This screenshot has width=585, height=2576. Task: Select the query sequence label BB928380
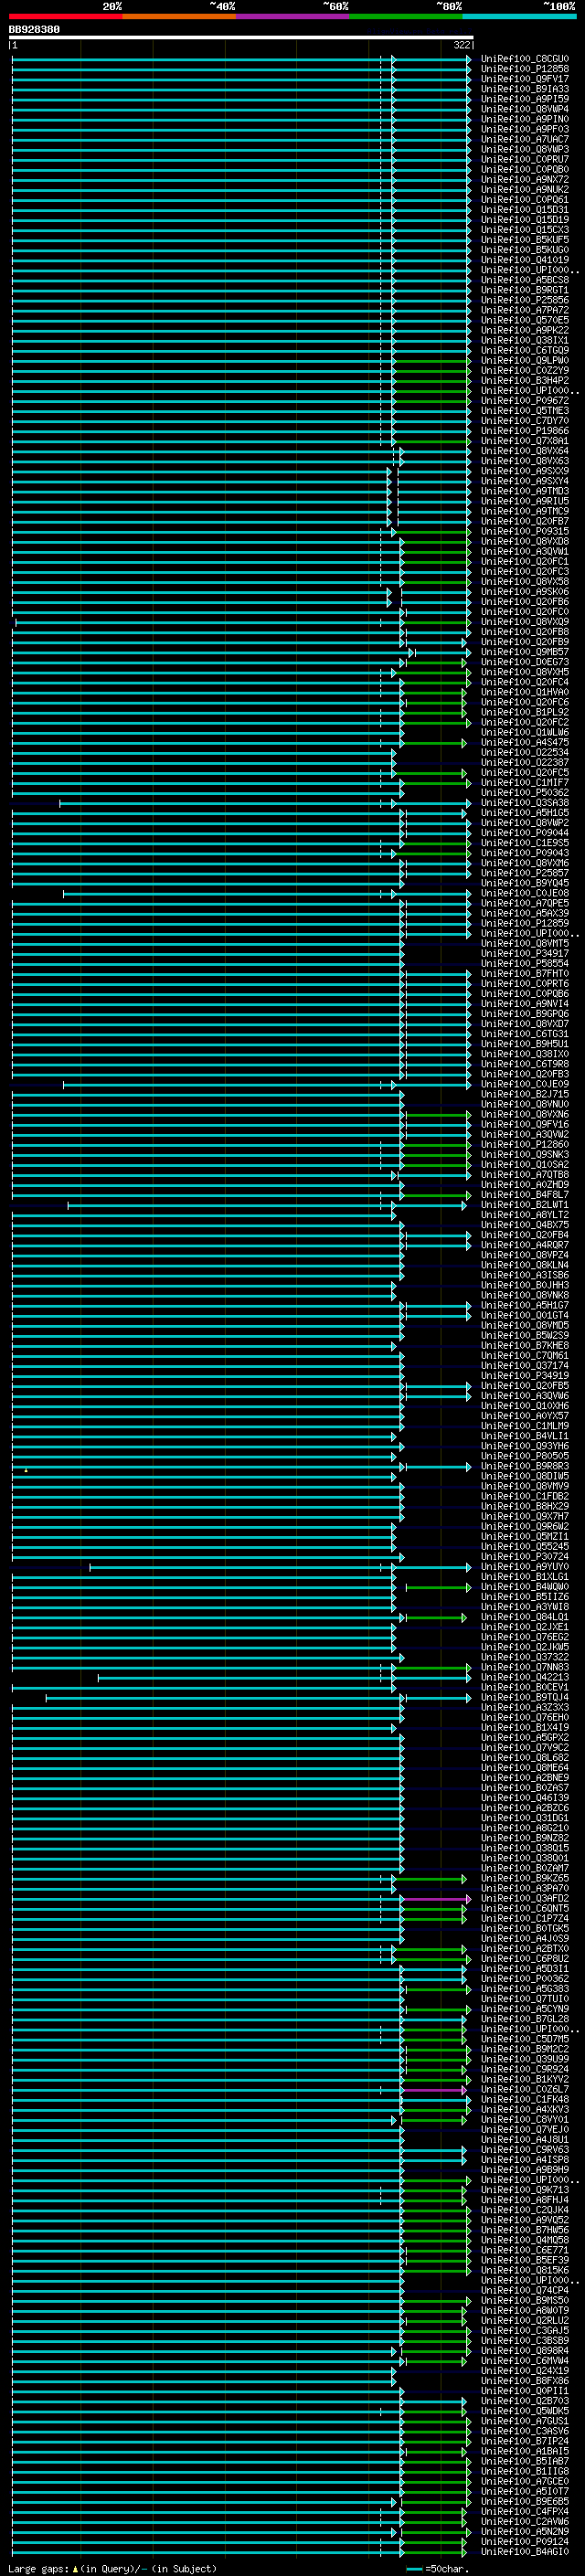[34, 29]
